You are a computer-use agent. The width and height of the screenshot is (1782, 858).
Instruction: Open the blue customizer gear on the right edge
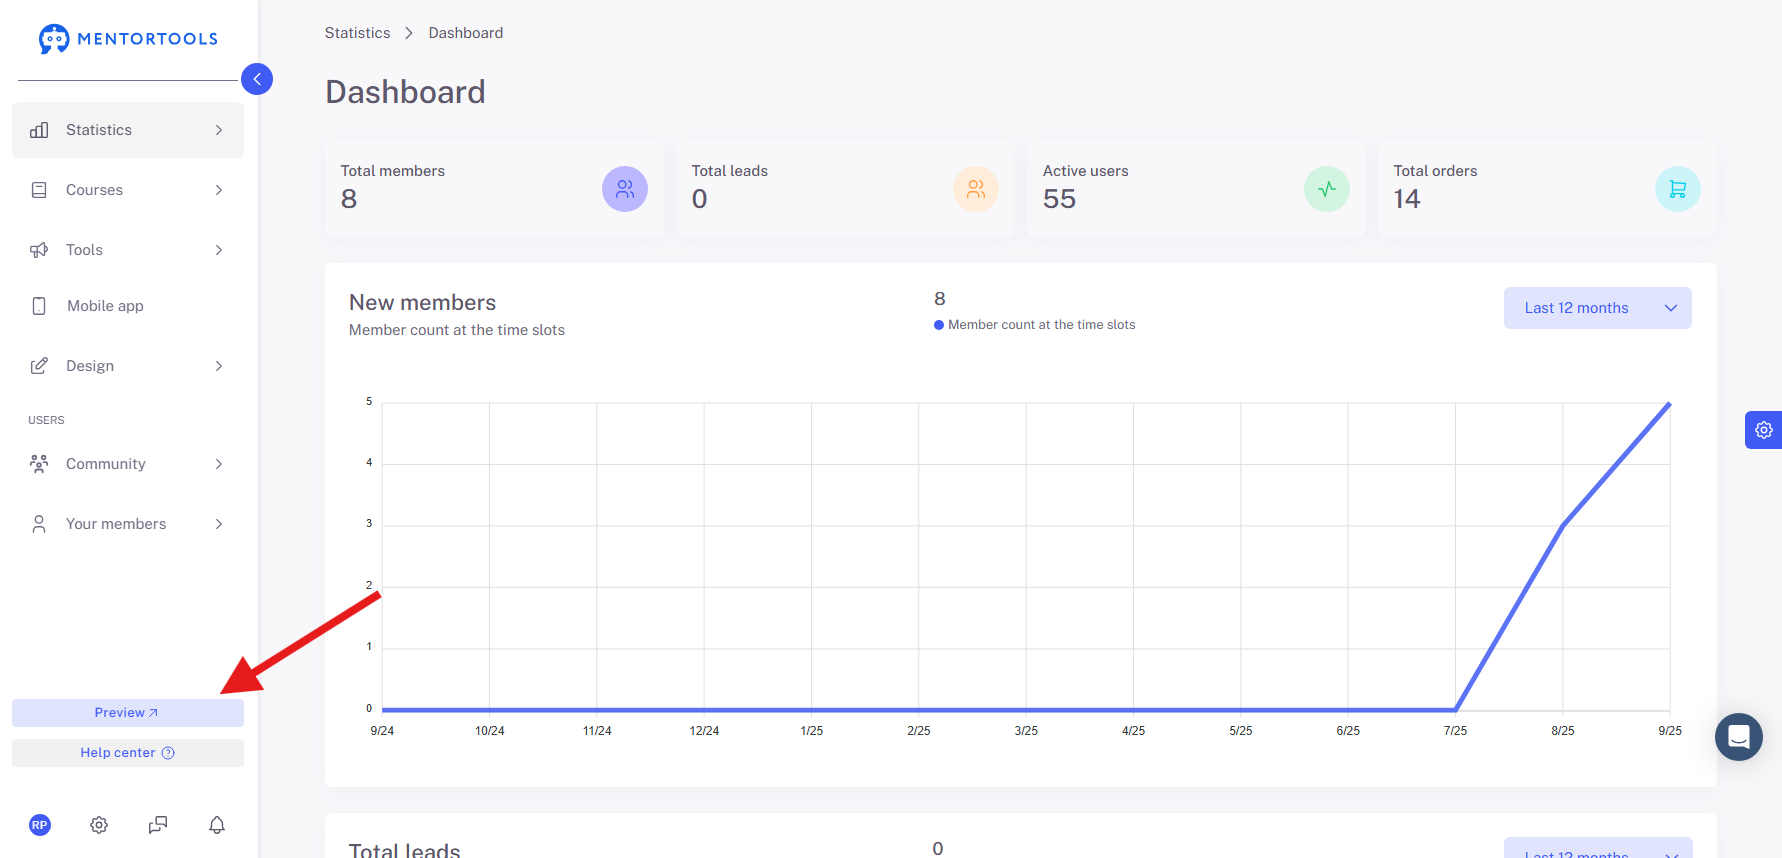tap(1764, 430)
